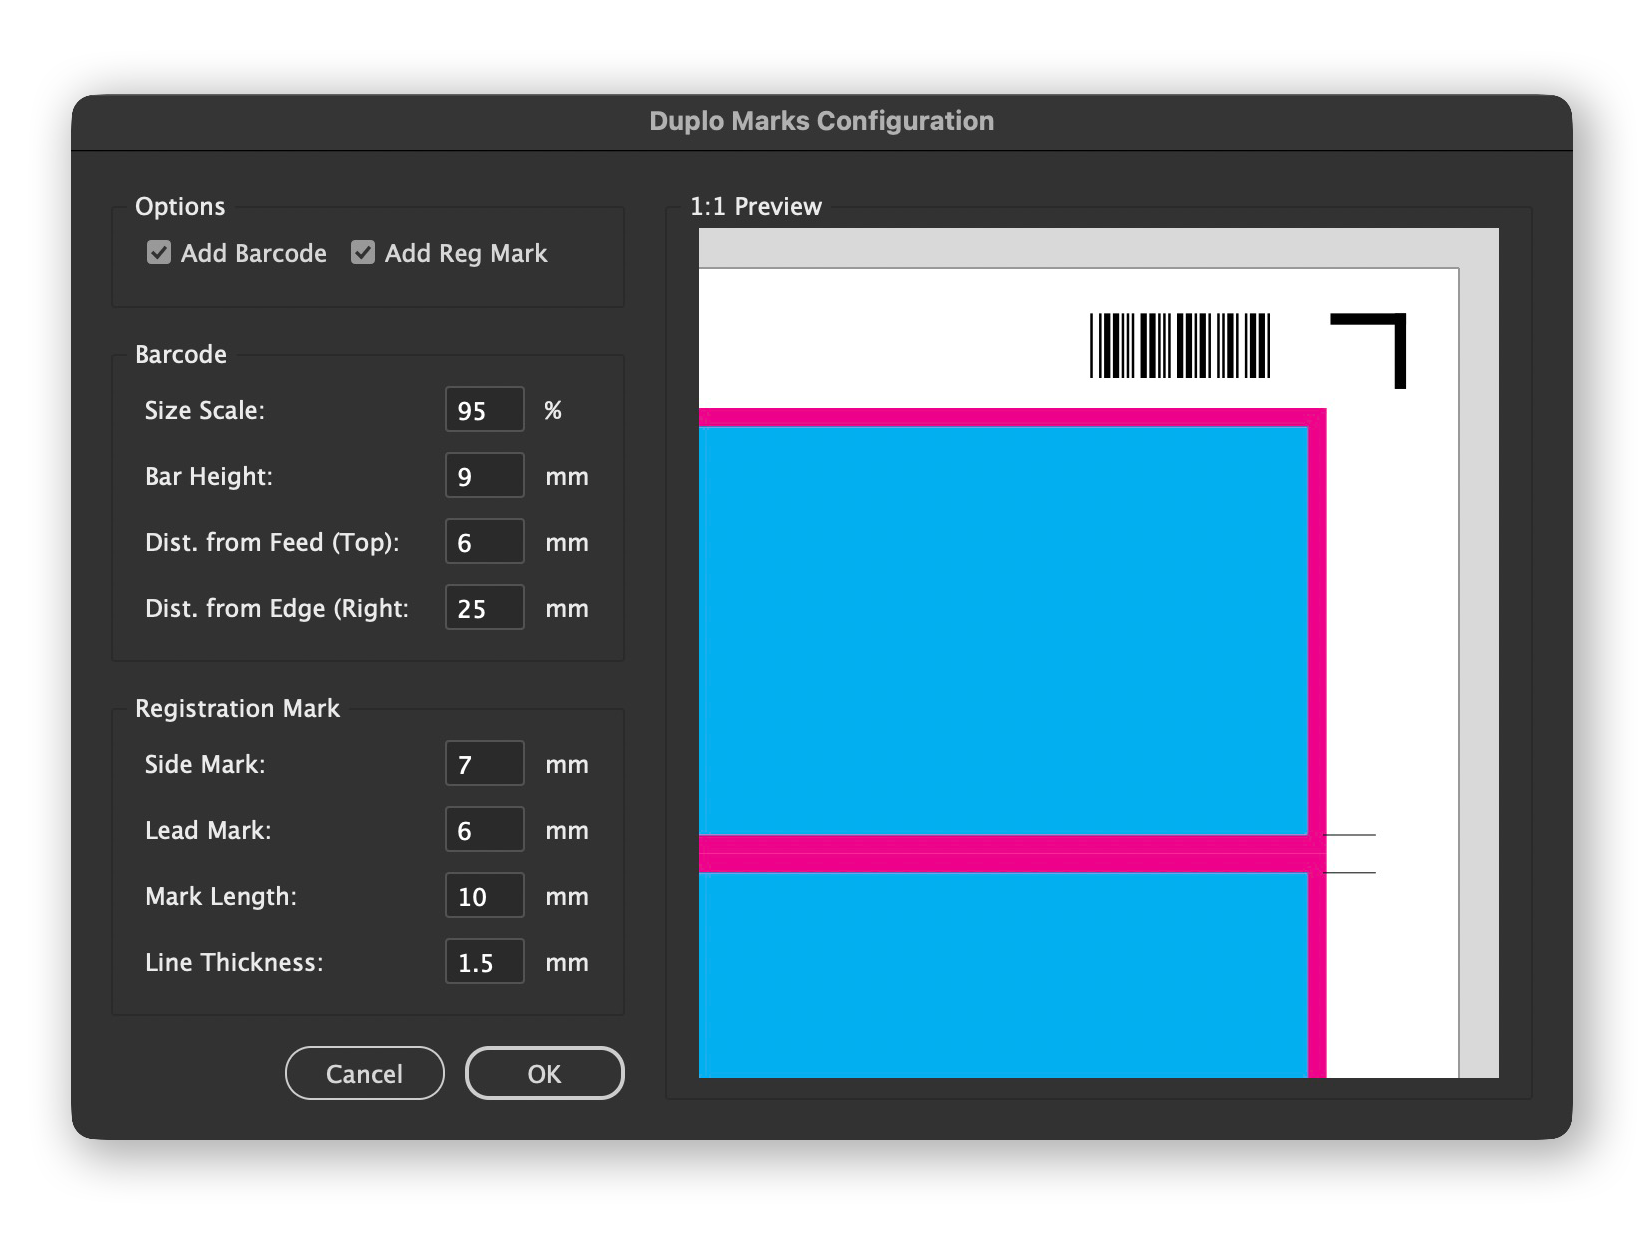Select the Mark Length field
This screenshot has width=1644, height=1235.
pos(484,895)
